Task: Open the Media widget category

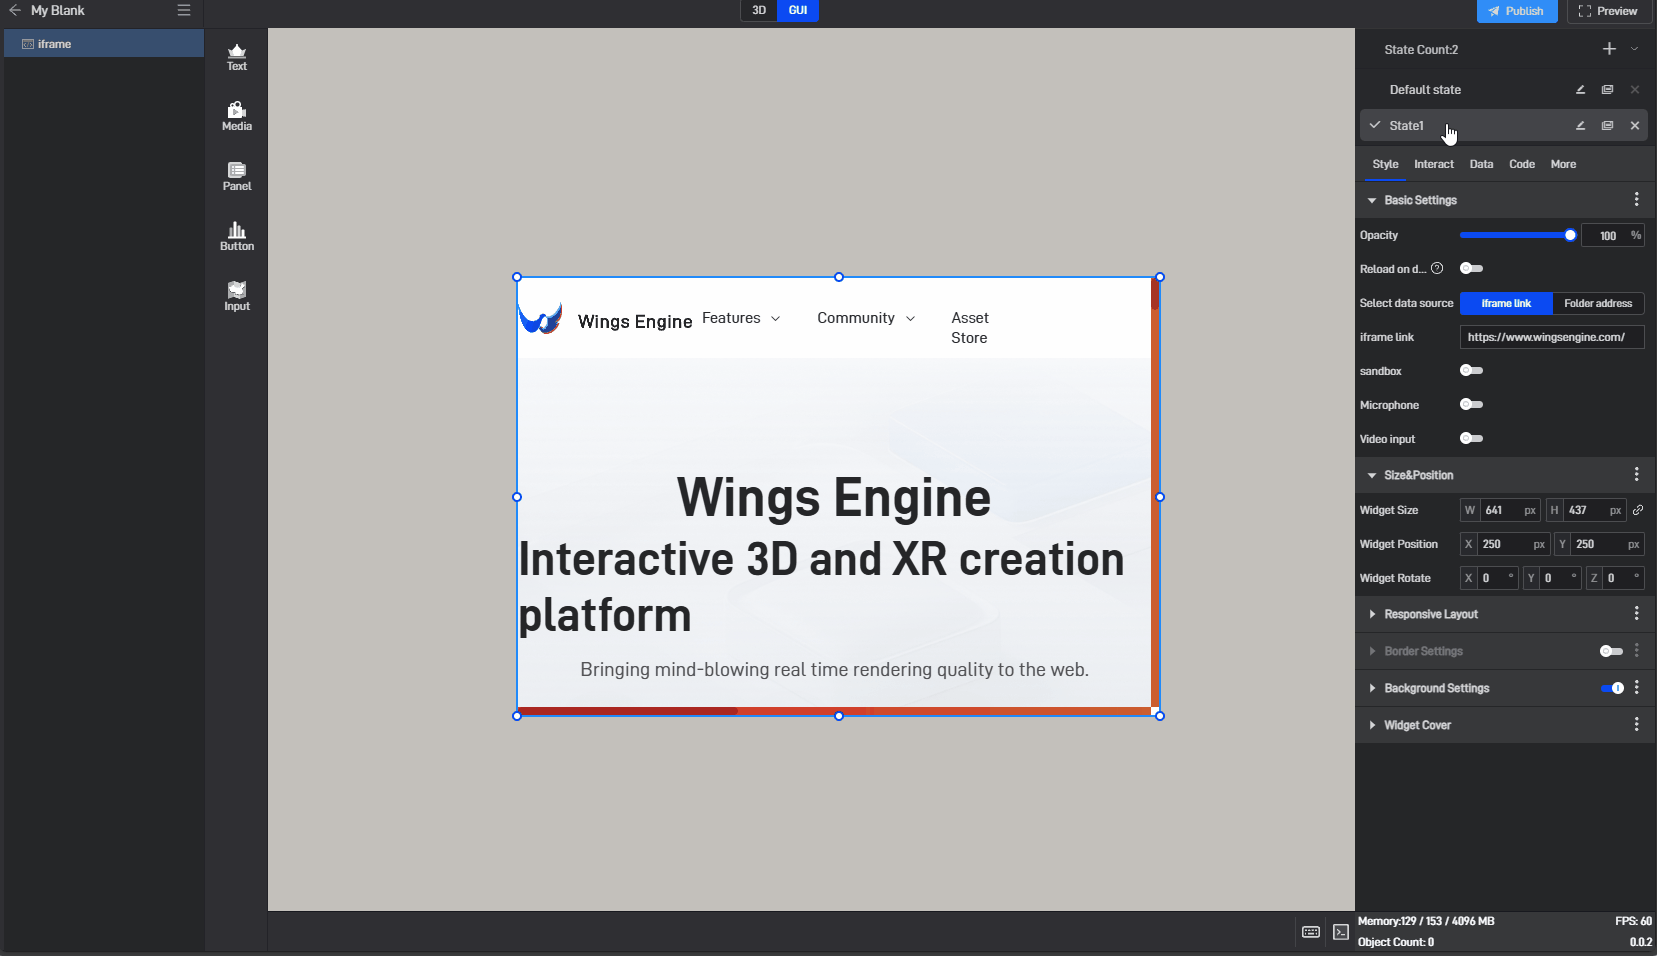Action: 237,117
